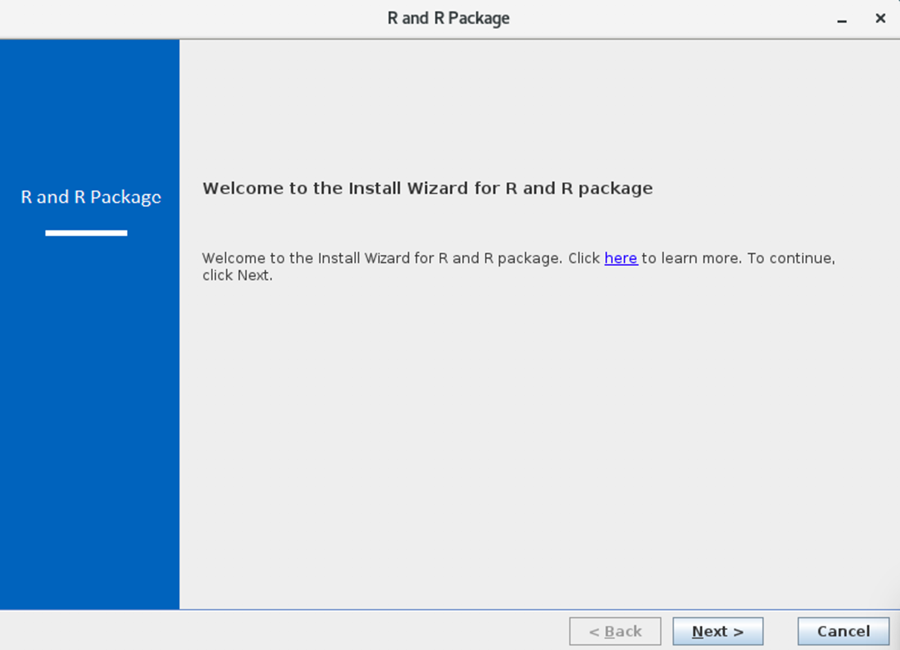
Task: Click the window title 'R and R Package'
Action: [449, 19]
